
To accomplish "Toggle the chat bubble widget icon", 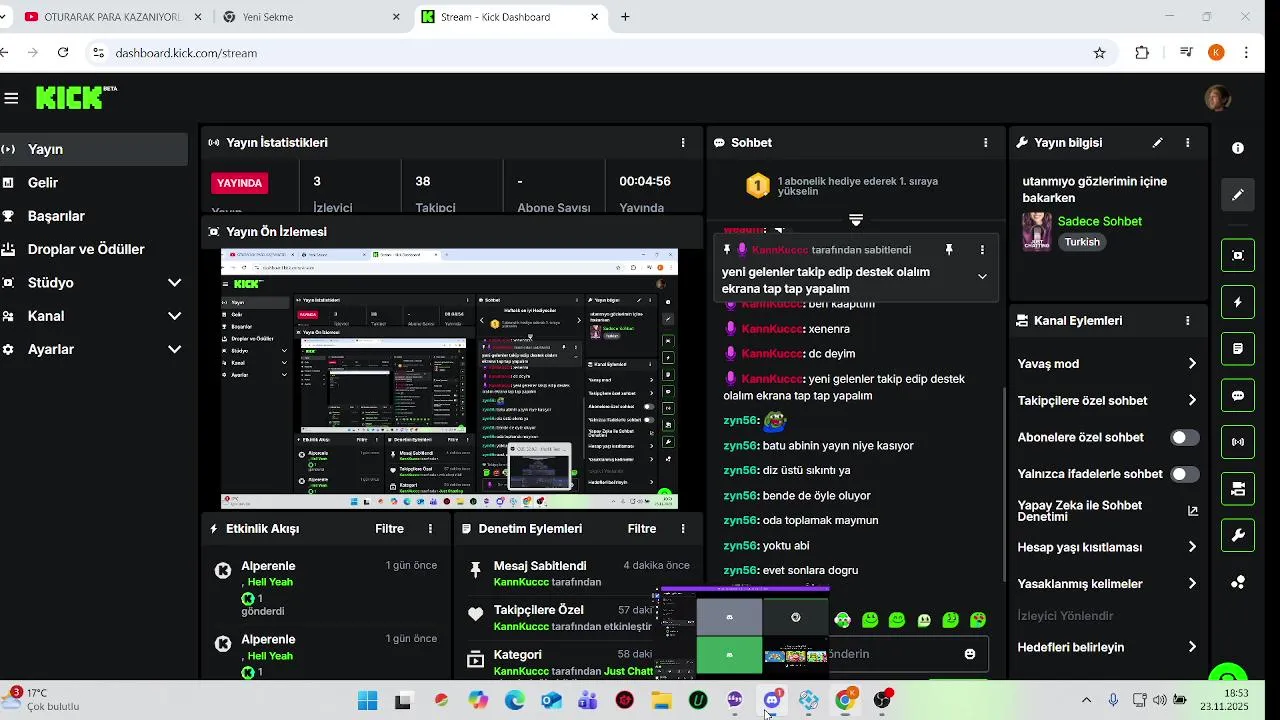I will (x=1238, y=396).
